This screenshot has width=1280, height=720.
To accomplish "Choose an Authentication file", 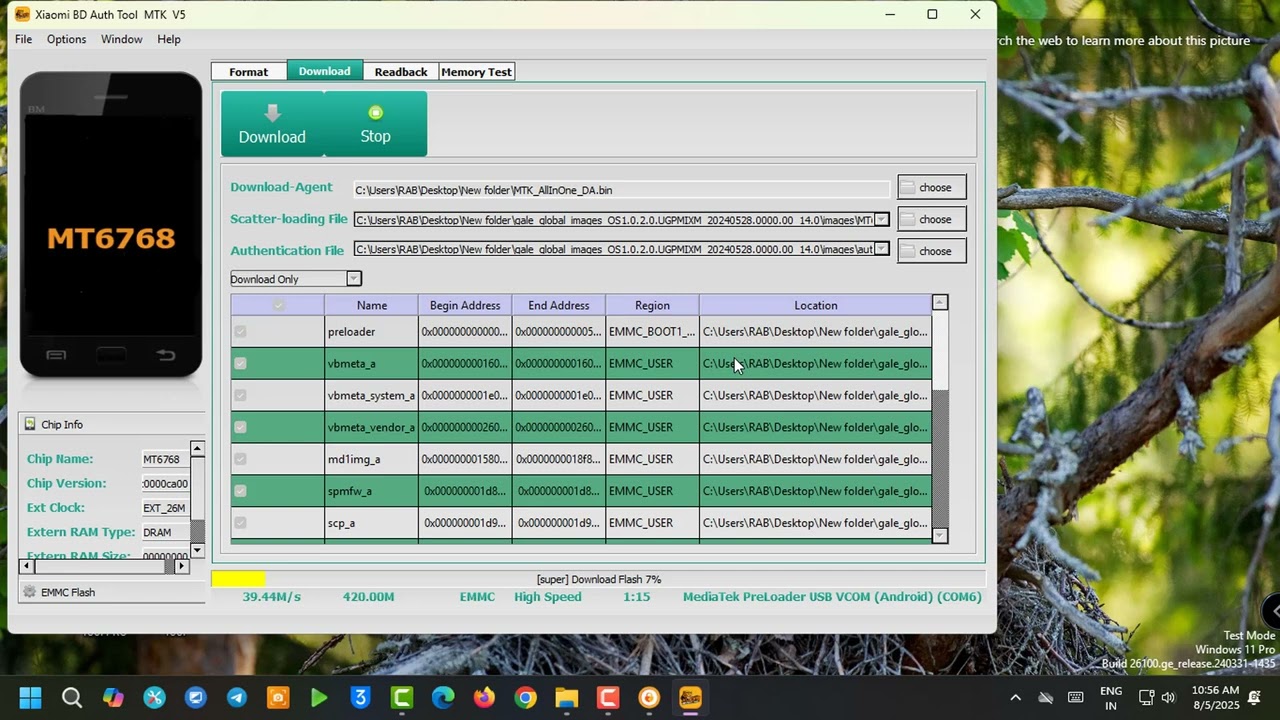I will click(x=932, y=251).
